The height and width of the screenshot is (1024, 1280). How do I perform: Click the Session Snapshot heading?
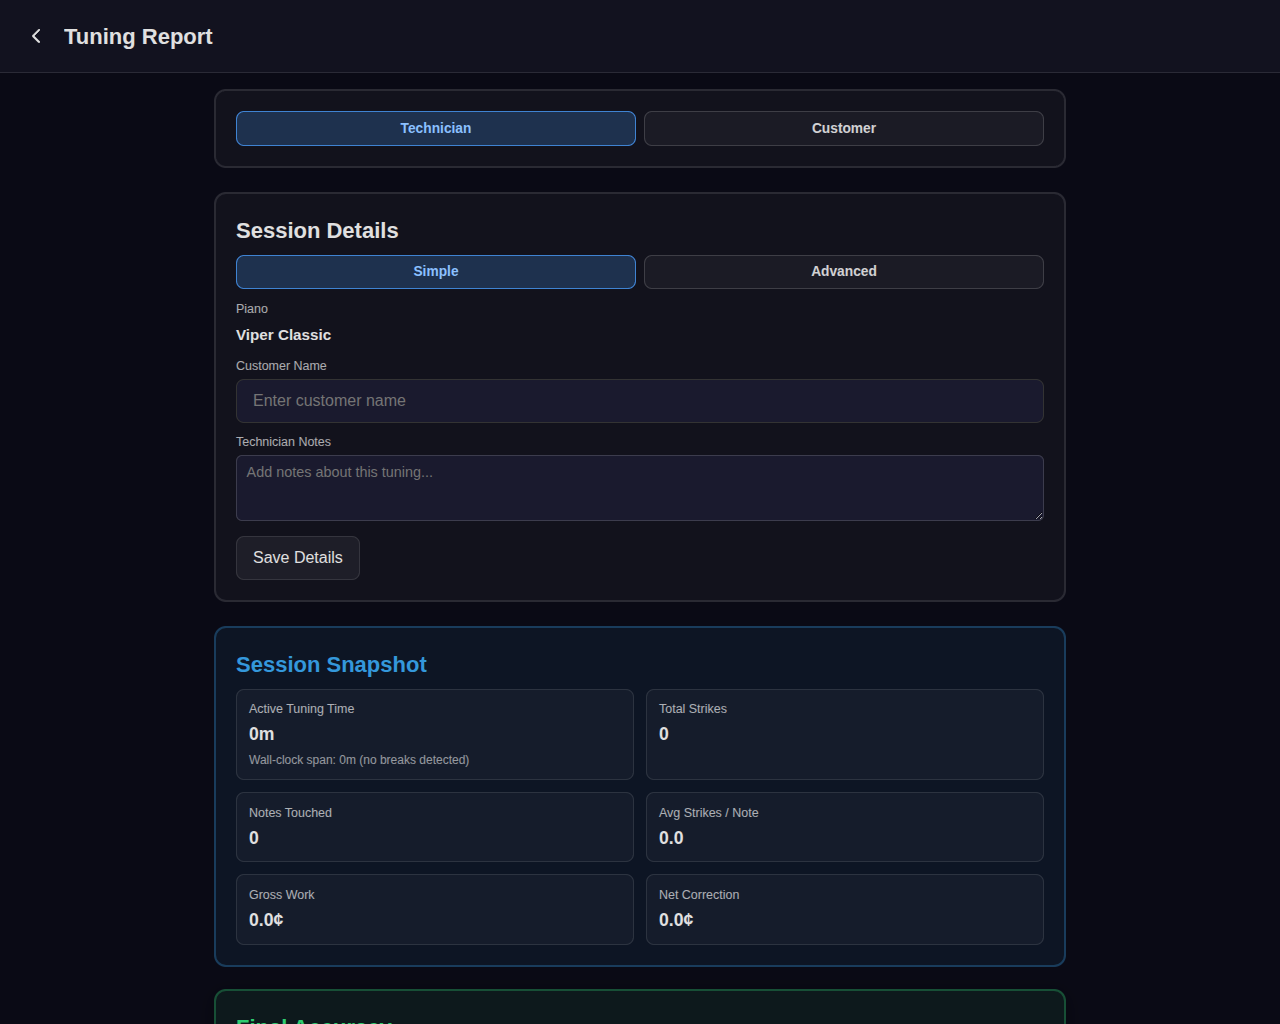click(331, 664)
